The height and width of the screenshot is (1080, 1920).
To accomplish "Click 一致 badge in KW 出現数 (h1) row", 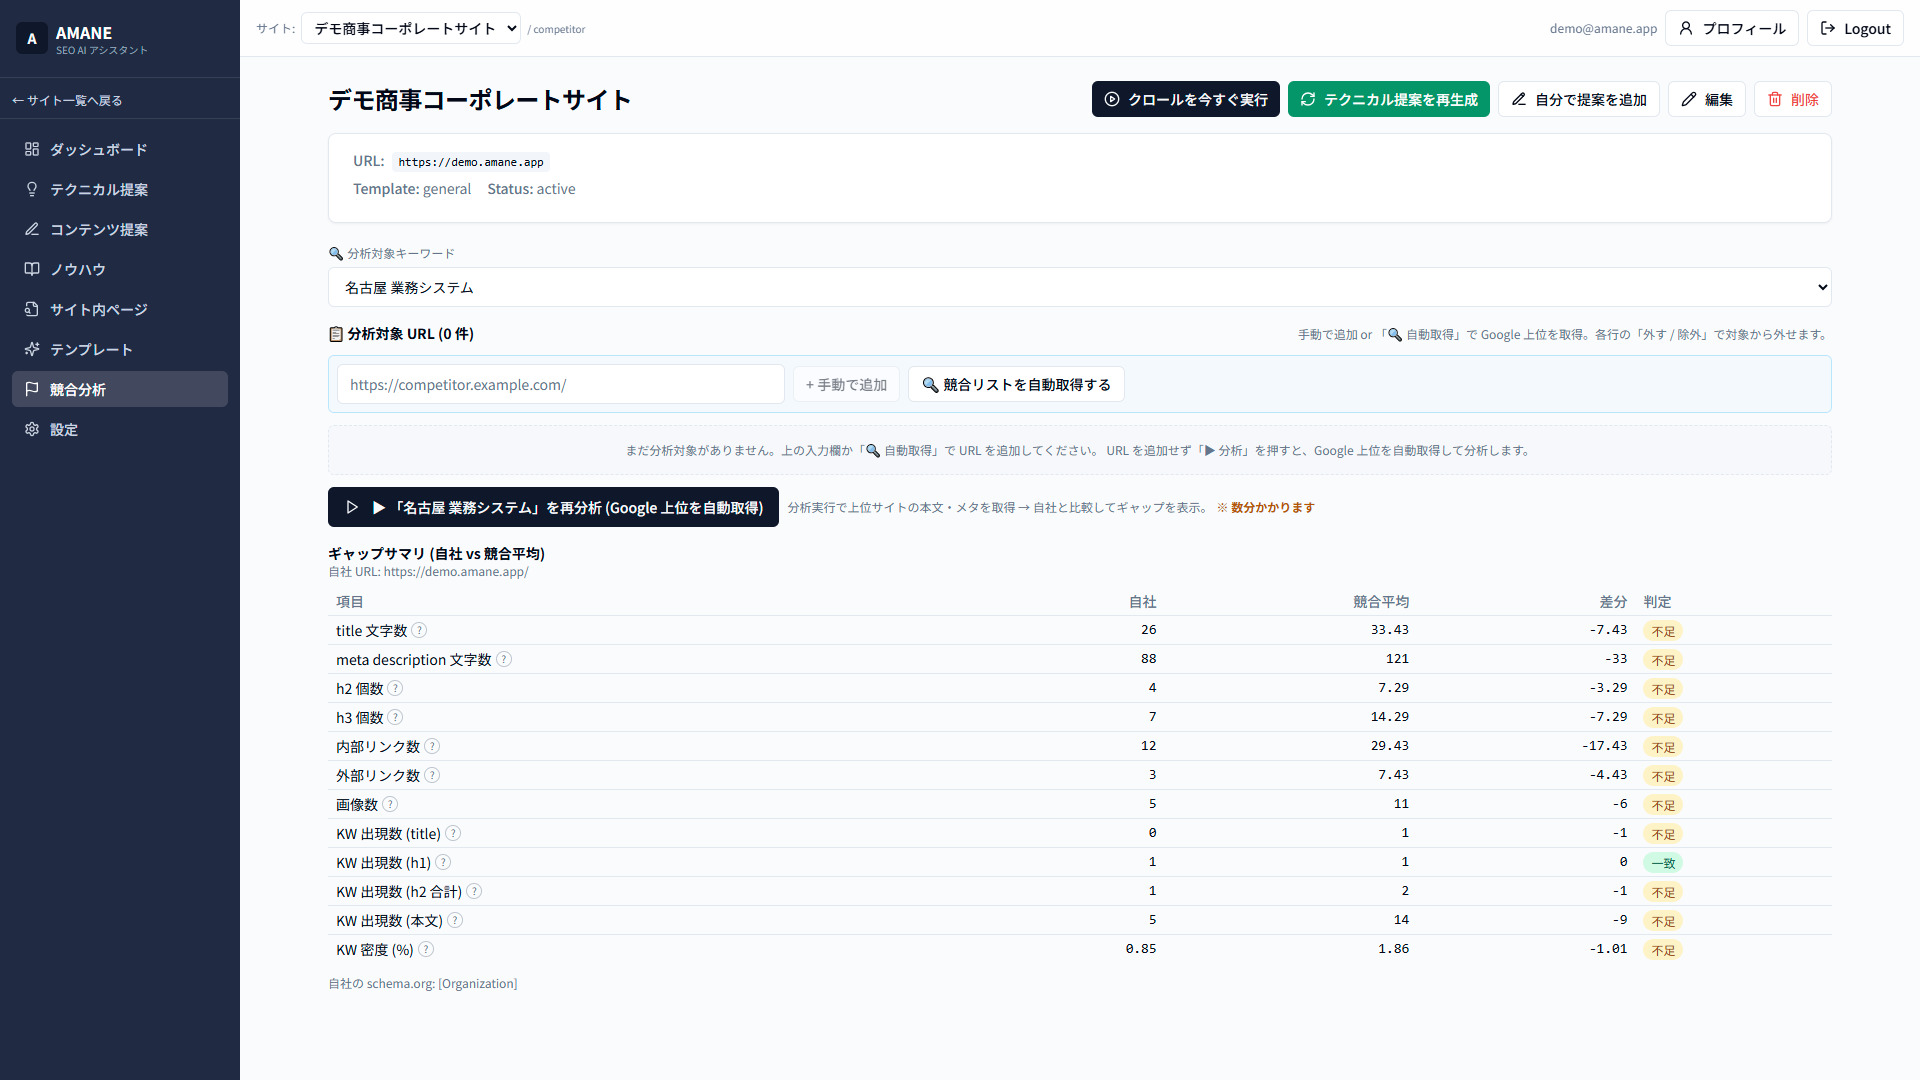I will [1663, 863].
